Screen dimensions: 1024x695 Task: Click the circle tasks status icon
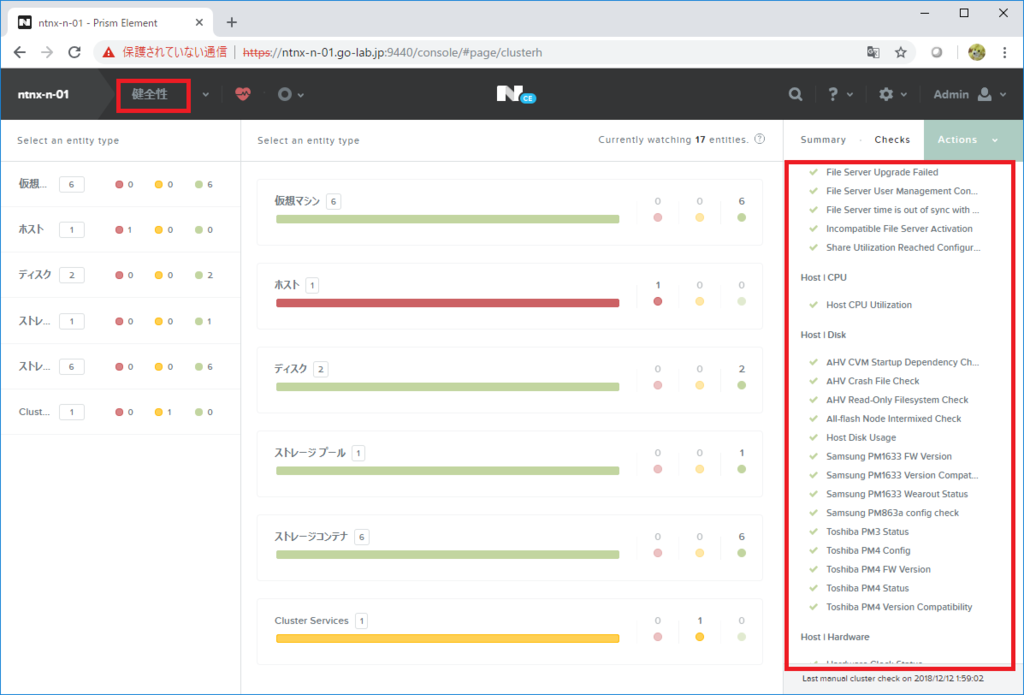click(284, 94)
